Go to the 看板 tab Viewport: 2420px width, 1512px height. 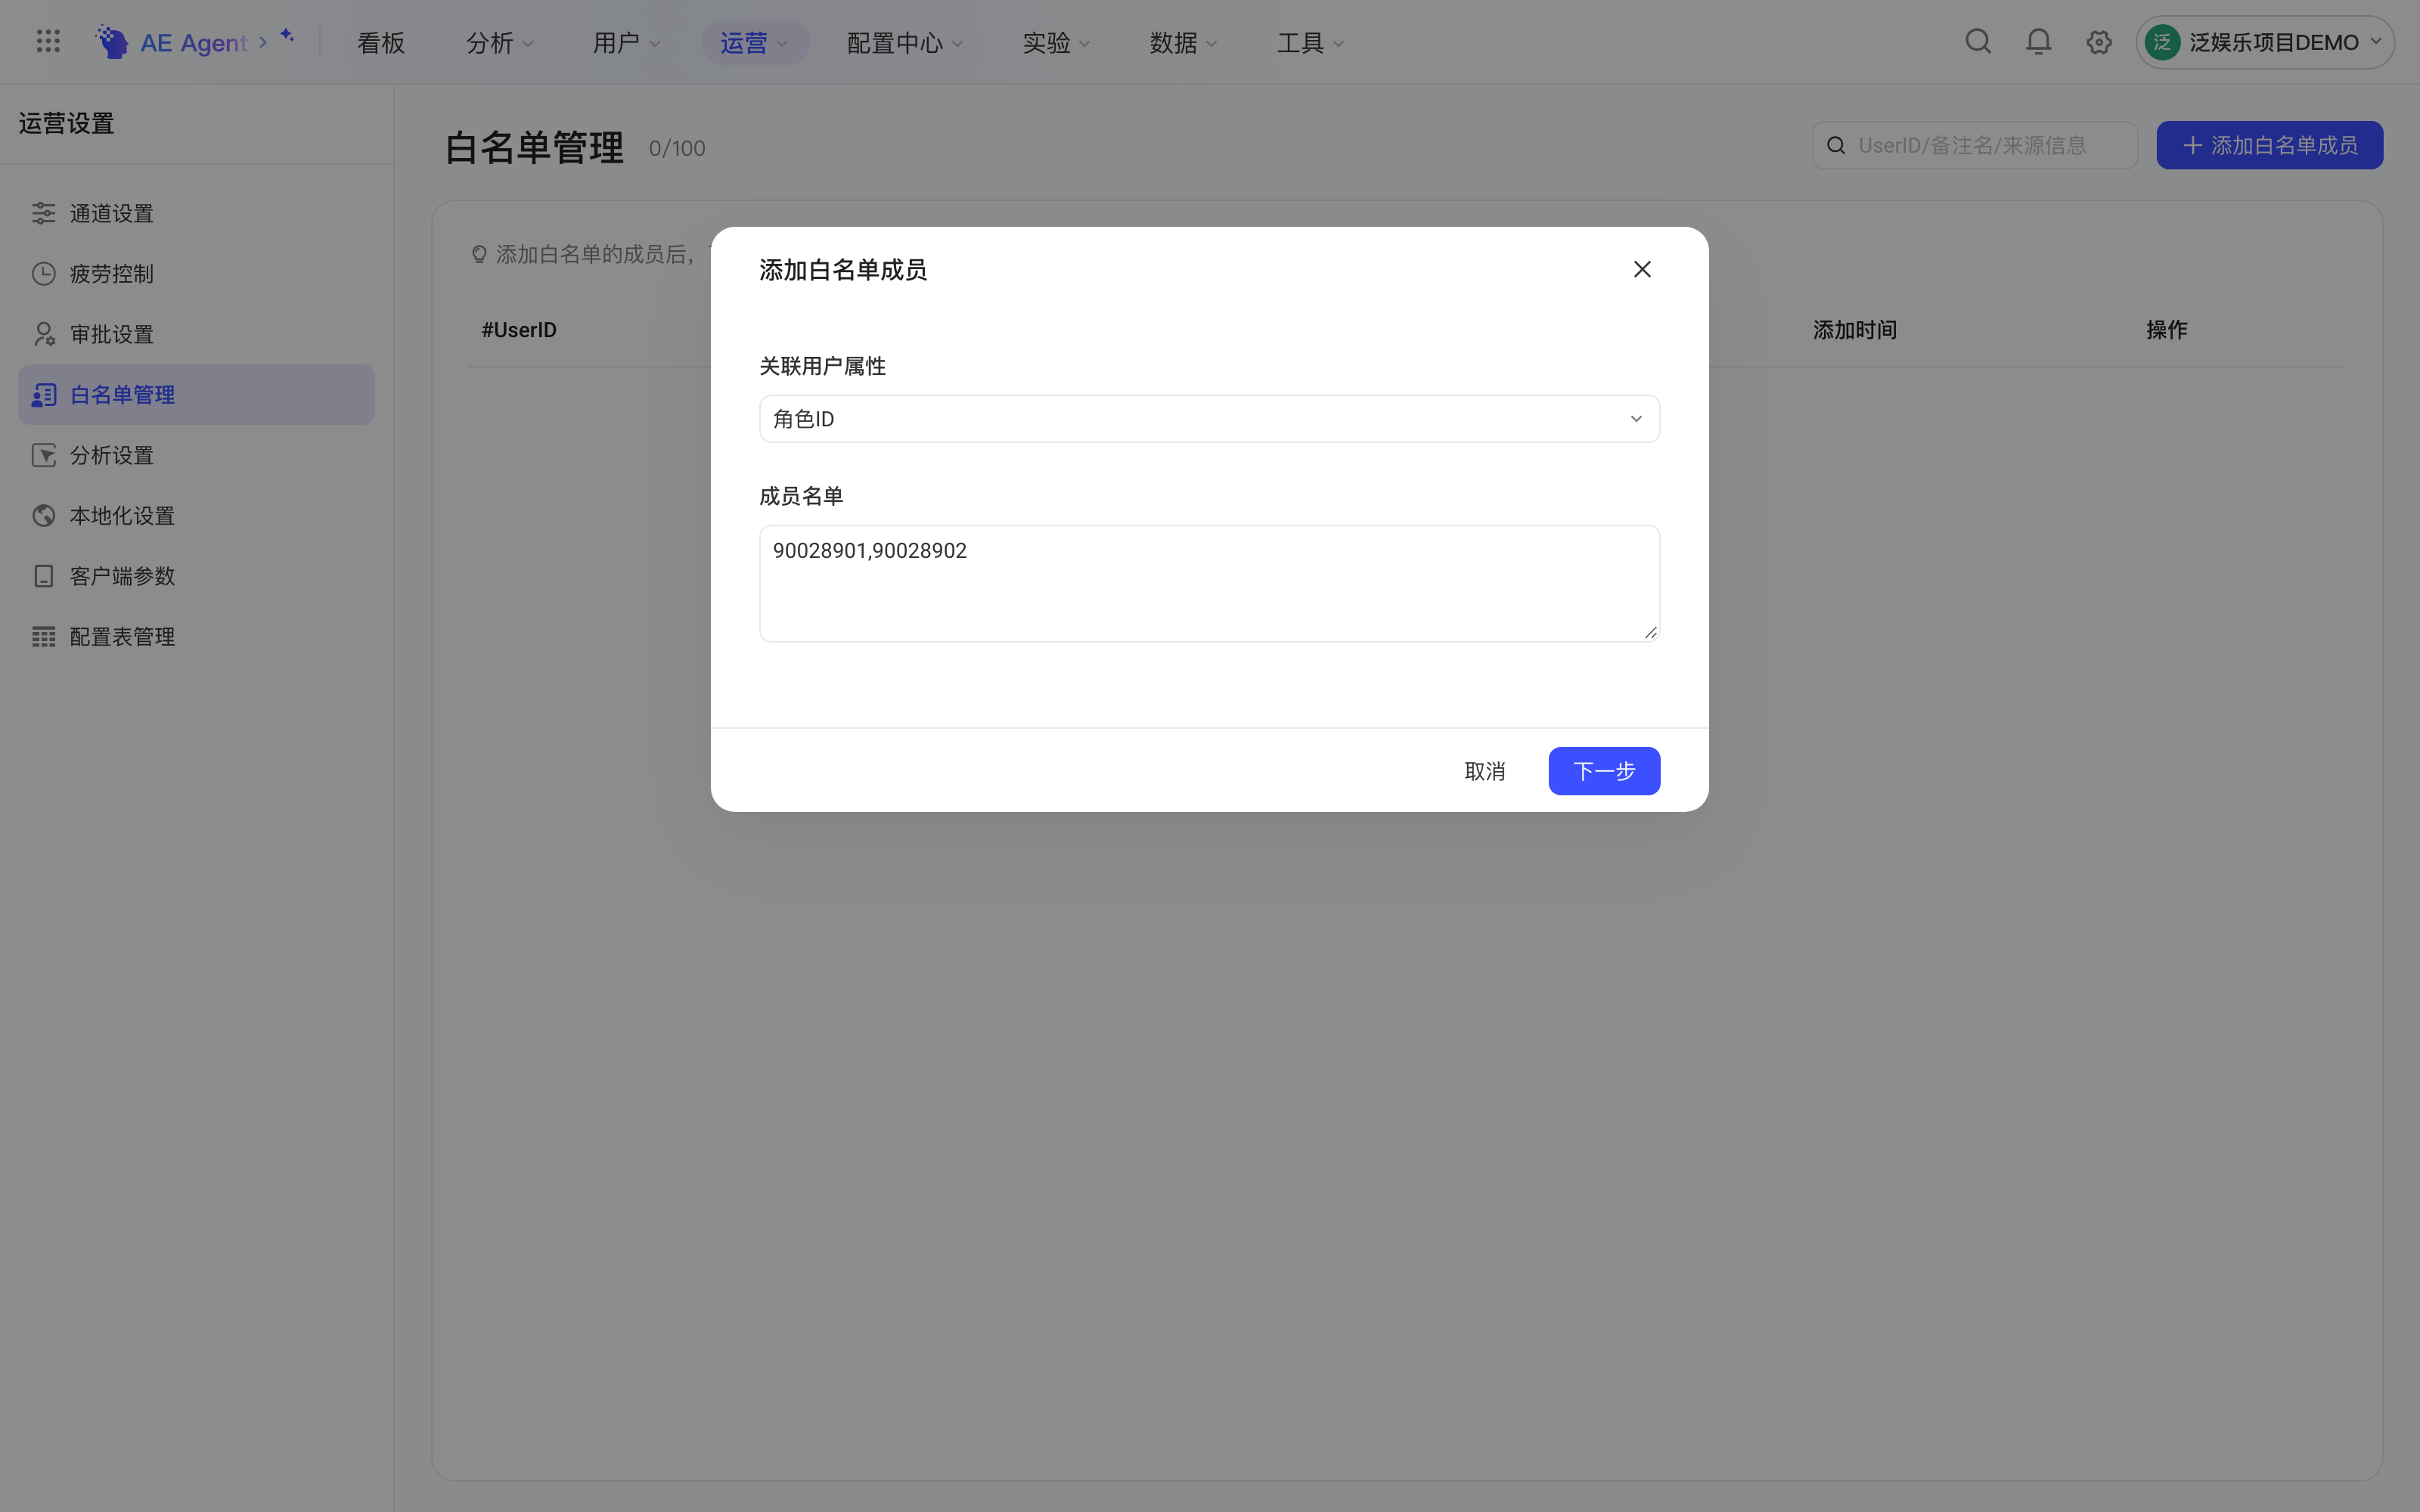381,42
